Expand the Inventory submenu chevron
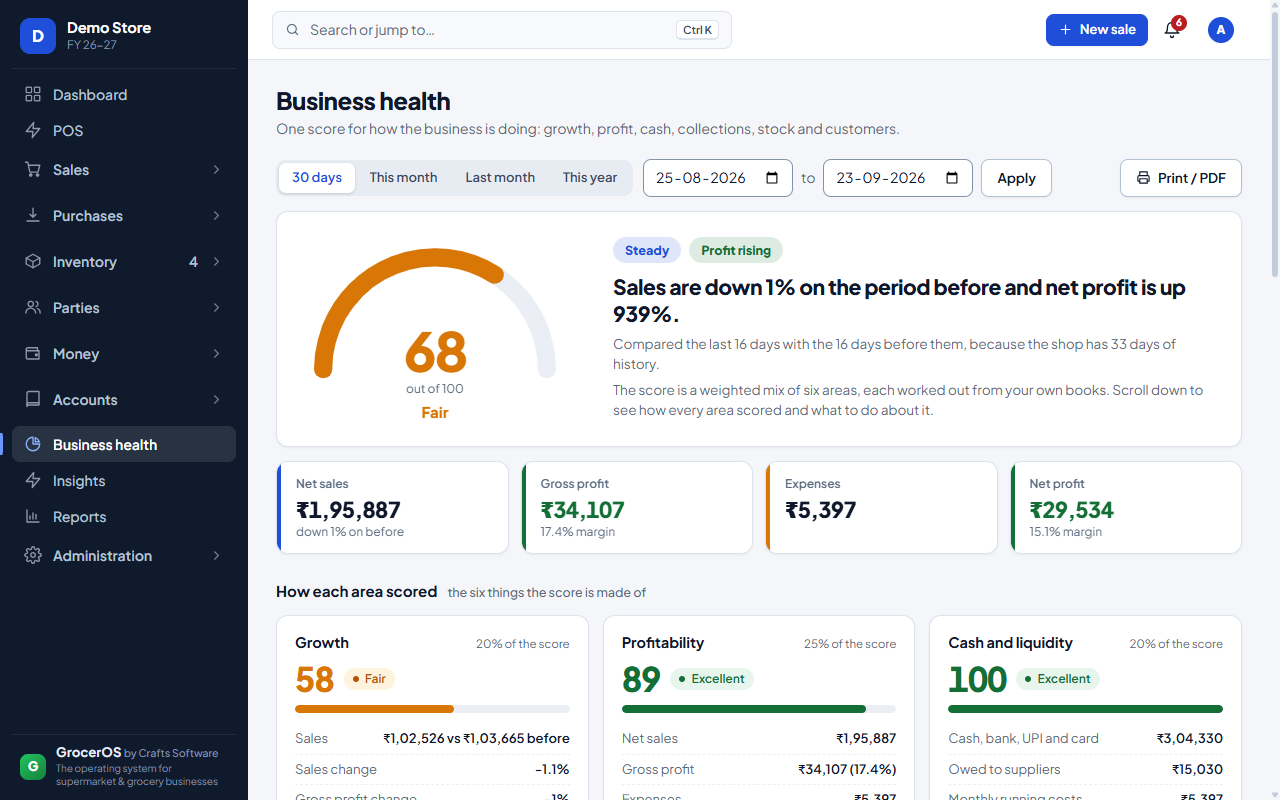Screen dimensions: 1280x800 (x=216, y=262)
